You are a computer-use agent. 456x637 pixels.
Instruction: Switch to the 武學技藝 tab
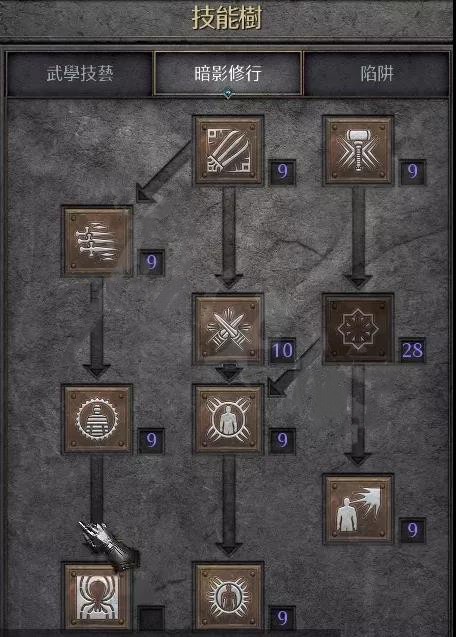pos(80,74)
